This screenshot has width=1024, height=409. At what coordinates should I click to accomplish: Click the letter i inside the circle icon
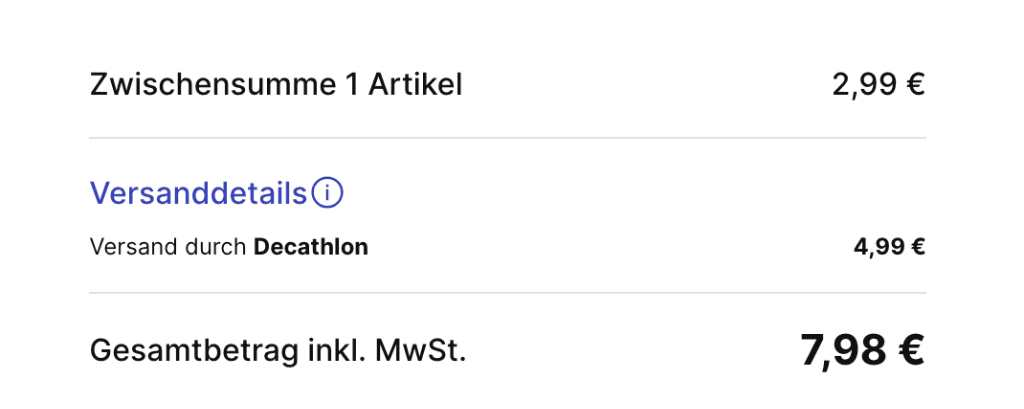tap(327, 193)
